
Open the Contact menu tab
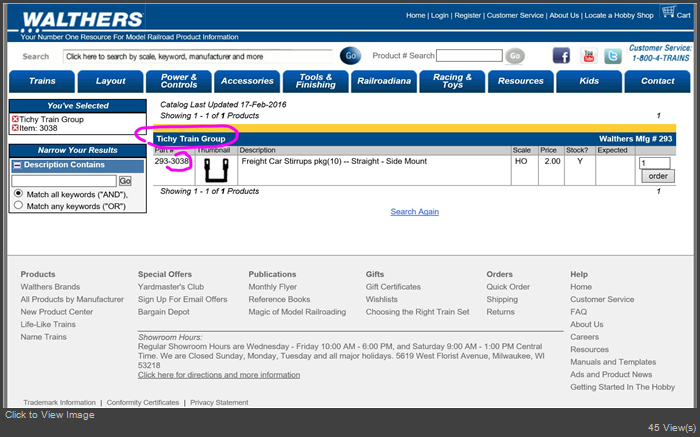[x=657, y=81]
